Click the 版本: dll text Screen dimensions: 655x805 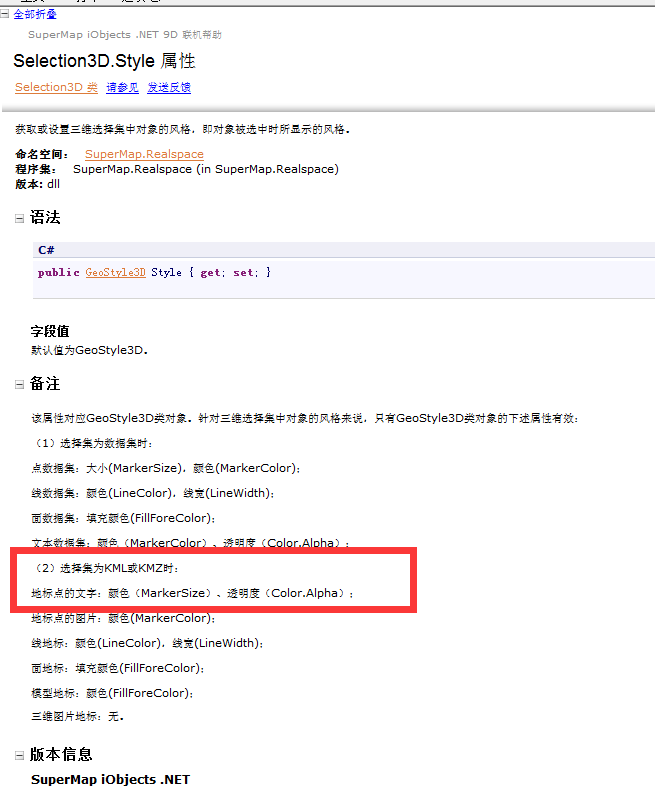[x=37, y=184]
